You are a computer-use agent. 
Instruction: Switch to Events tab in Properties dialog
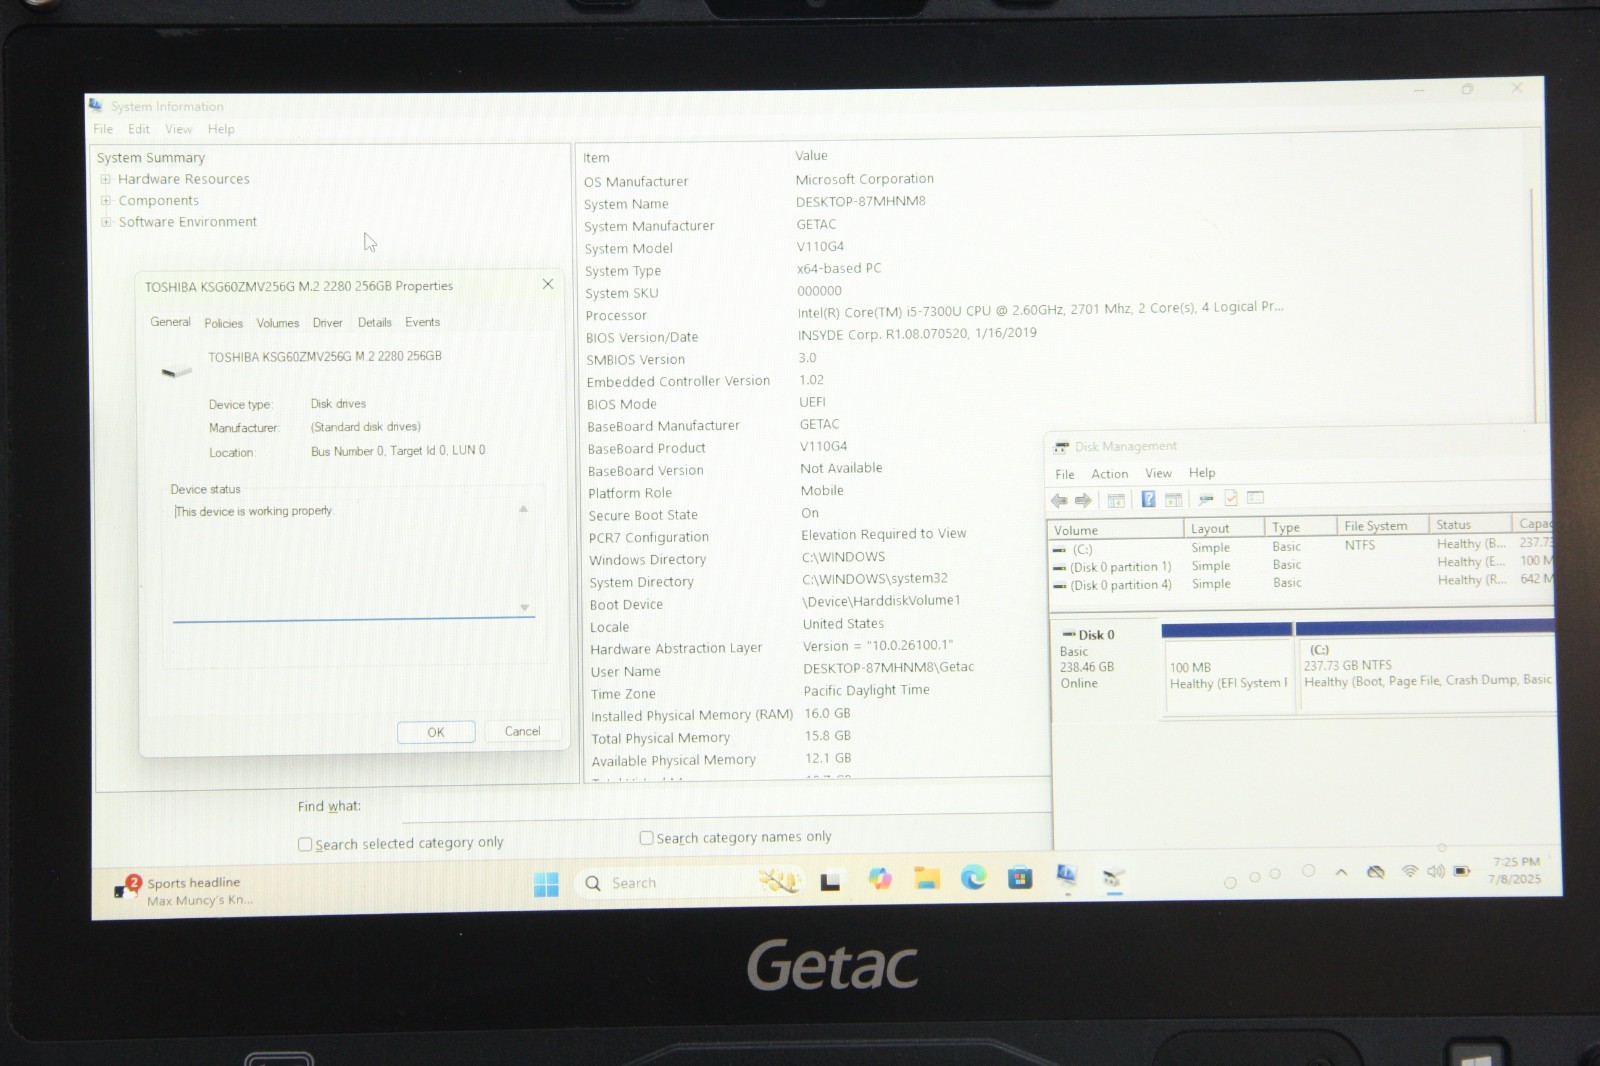point(423,322)
